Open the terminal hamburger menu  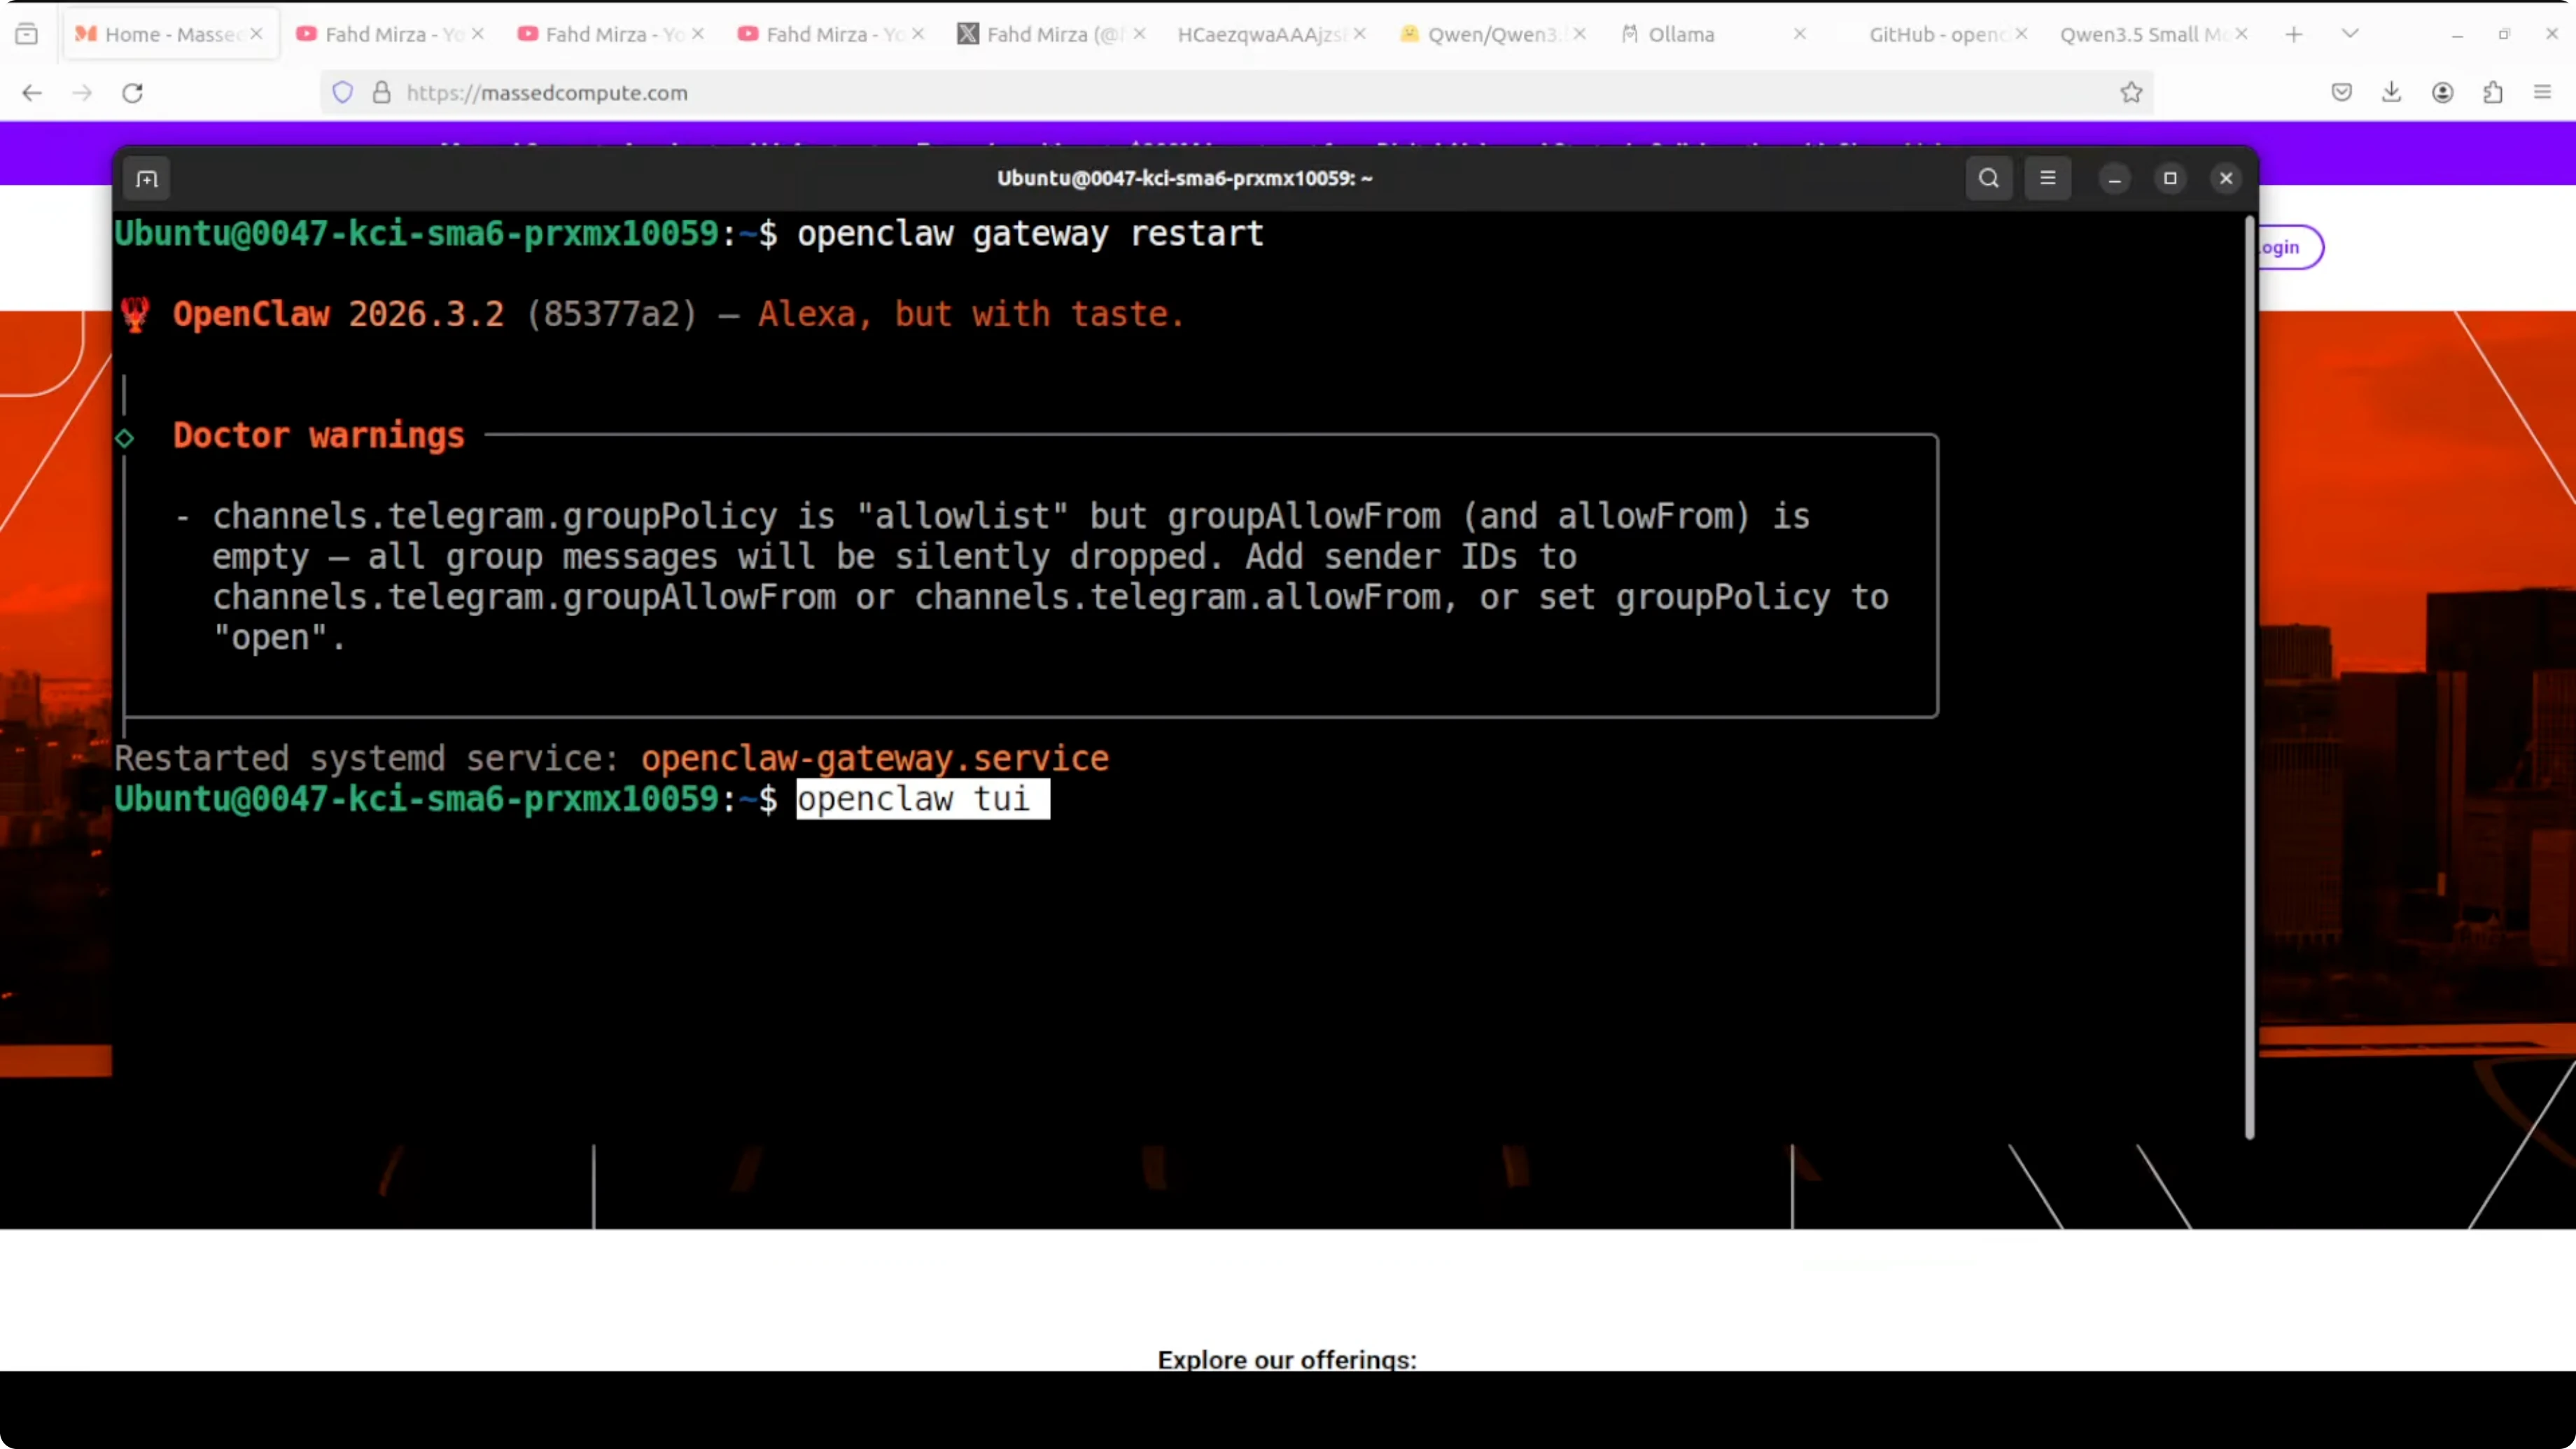[x=2047, y=178]
